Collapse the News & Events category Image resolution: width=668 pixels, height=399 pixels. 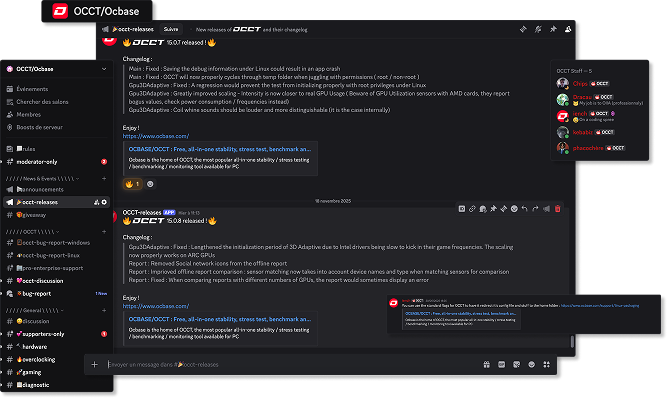43,178
